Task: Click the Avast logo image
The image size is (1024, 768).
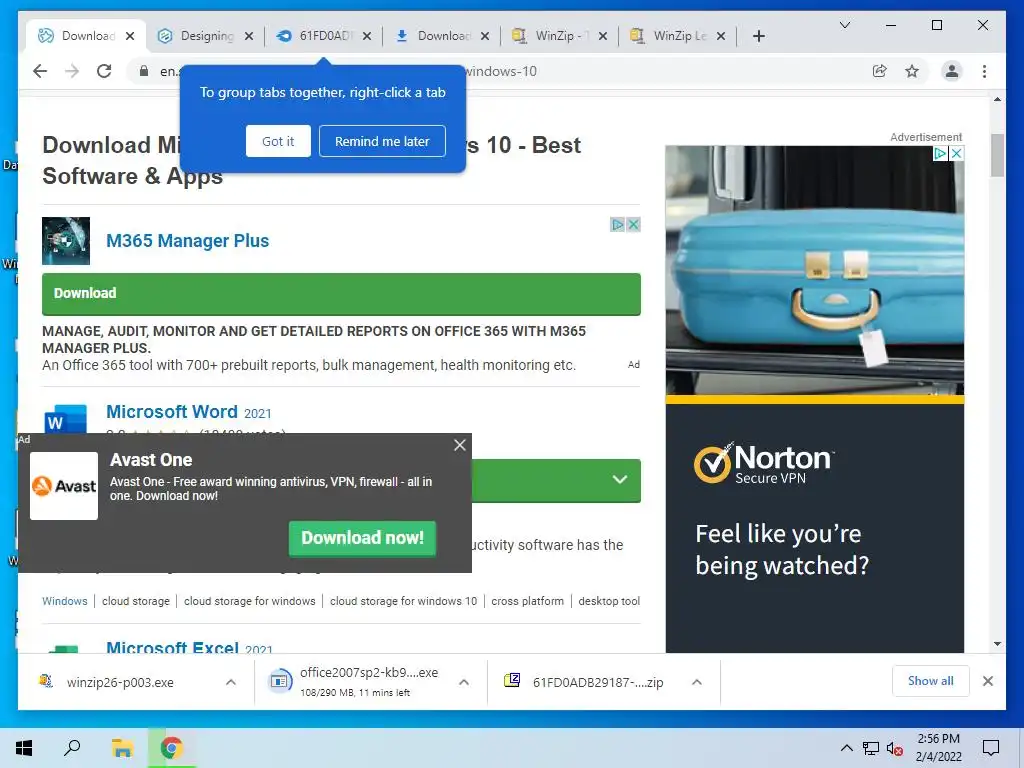Action: tap(64, 486)
